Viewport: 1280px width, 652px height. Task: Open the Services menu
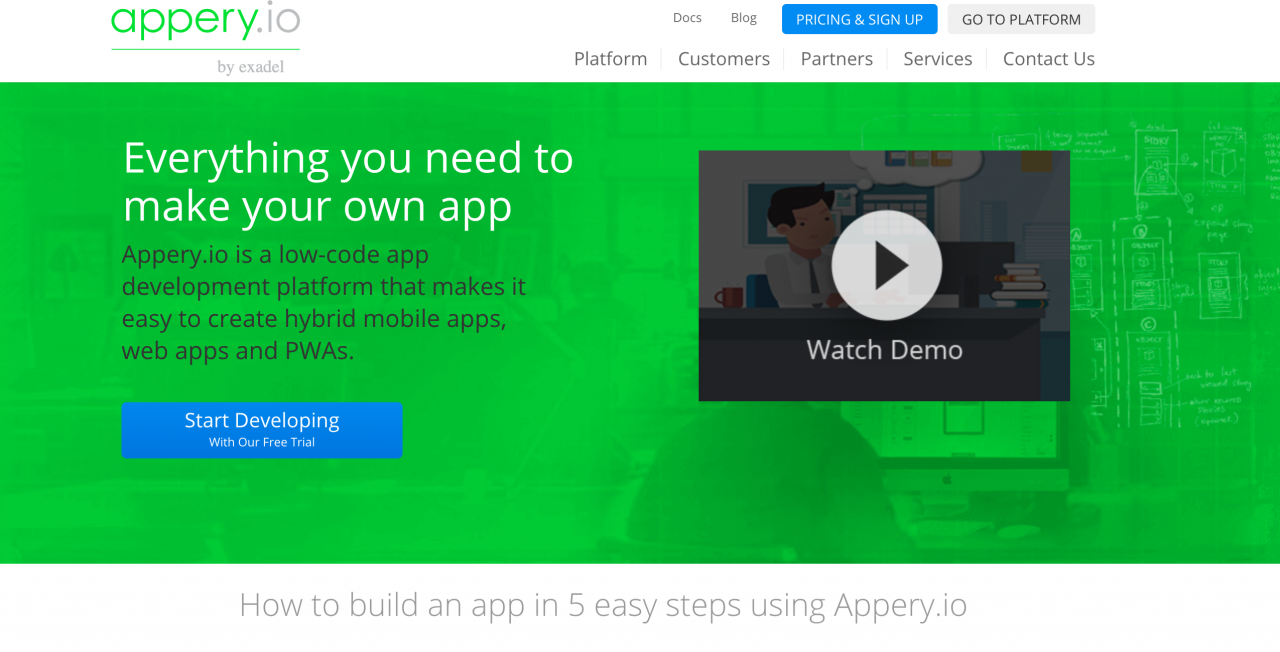click(938, 59)
